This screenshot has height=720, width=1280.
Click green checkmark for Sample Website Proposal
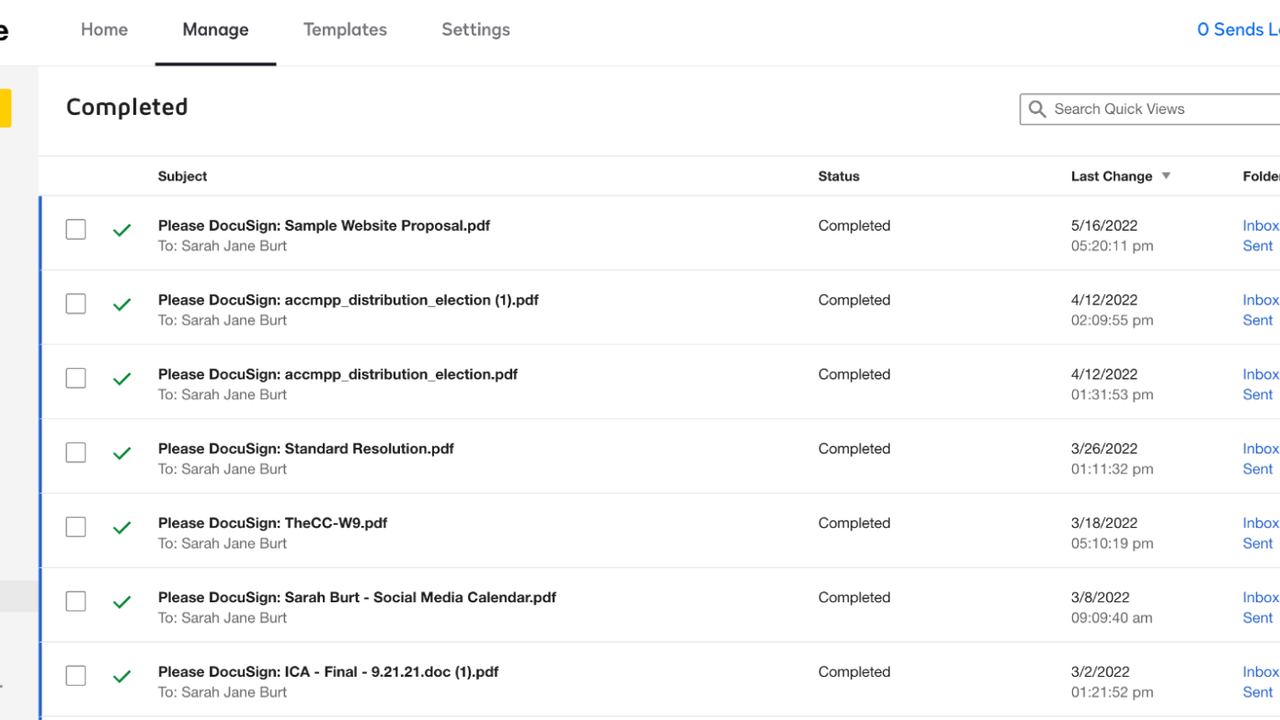[122, 230]
